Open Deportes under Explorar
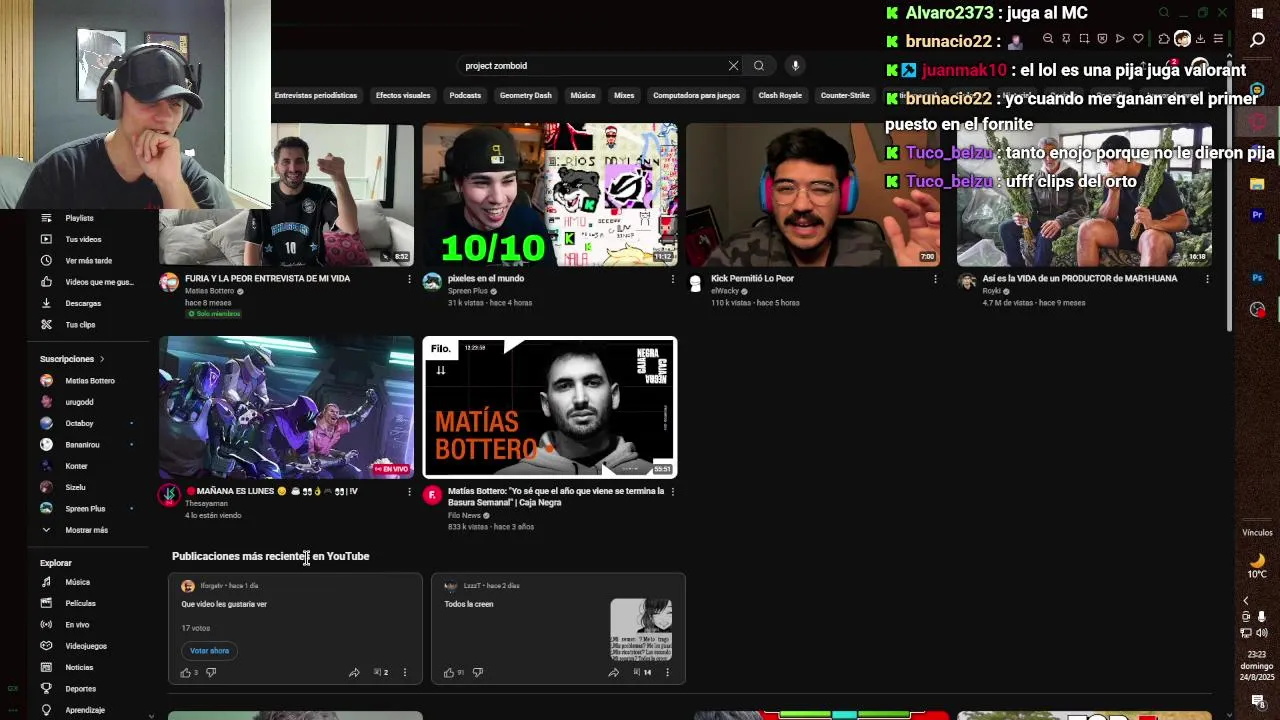Screen dimensions: 1280x720 pos(80,688)
